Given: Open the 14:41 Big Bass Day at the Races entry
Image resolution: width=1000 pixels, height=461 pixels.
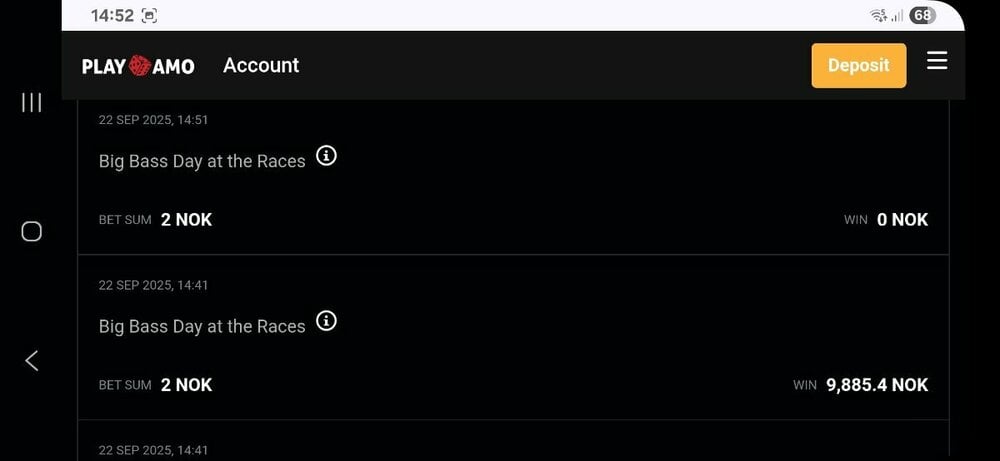Looking at the screenshot, I should pyautogui.click(x=513, y=337).
